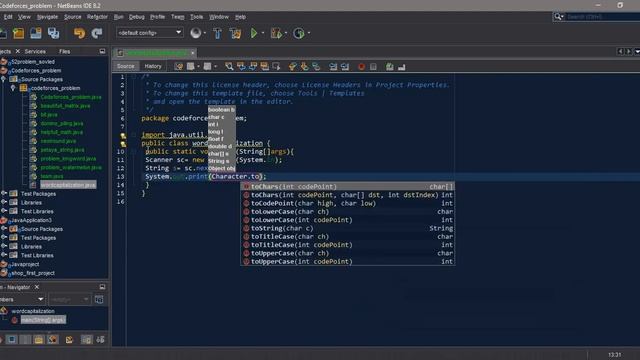Viewport: 640px width, 360px height.
Task: Click the Last Edit icon in editor toolbar
Action: 178,66
